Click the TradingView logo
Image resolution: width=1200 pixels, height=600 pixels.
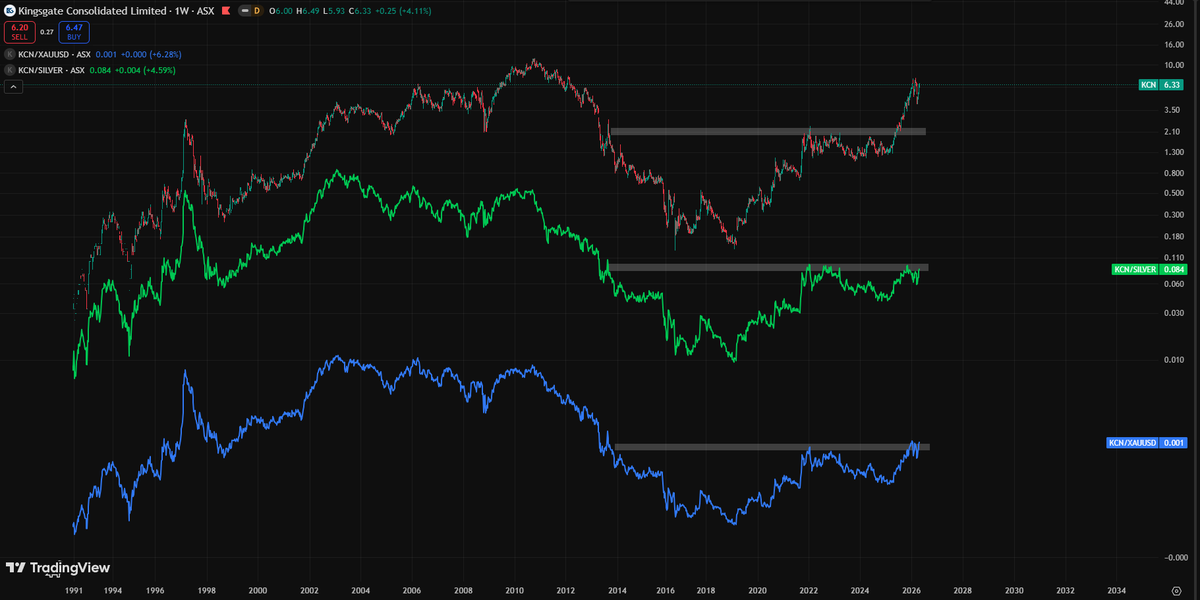57,568
